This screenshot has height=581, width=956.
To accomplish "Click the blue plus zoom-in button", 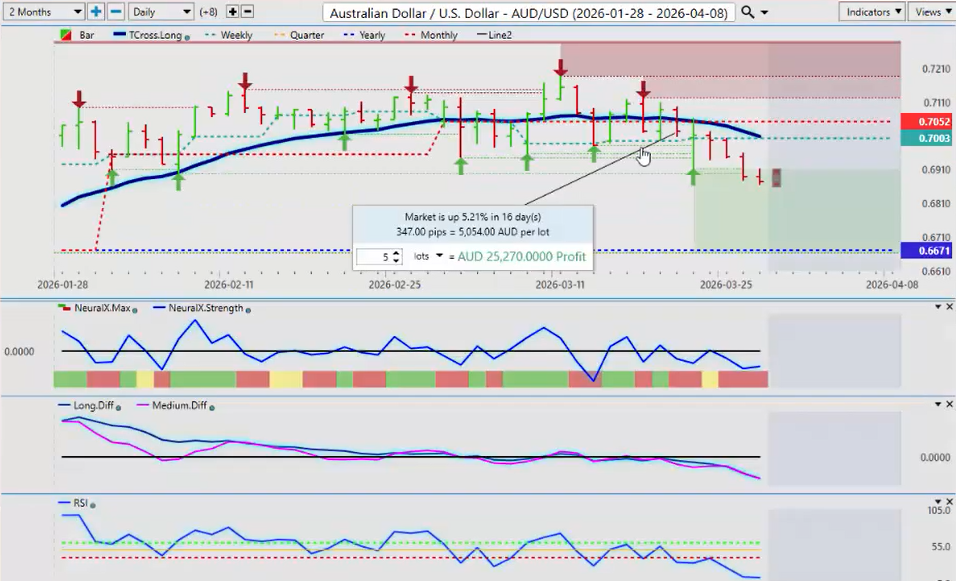I will pos(96,12).
